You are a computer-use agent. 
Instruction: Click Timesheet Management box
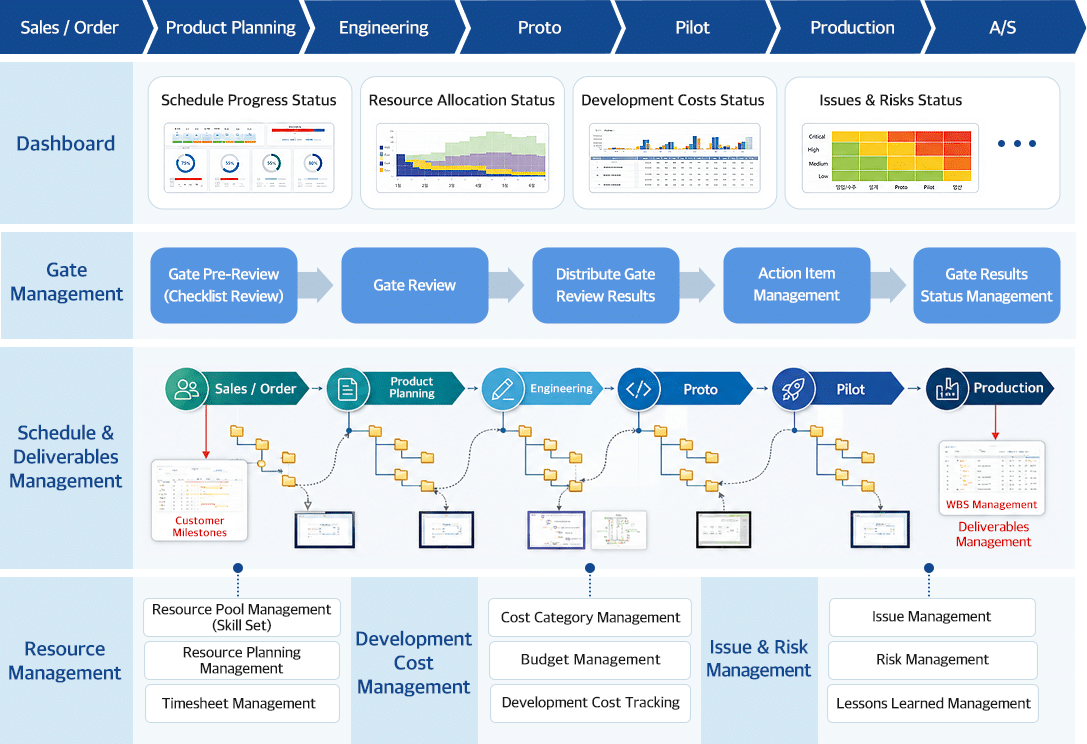tap(241, 703)
